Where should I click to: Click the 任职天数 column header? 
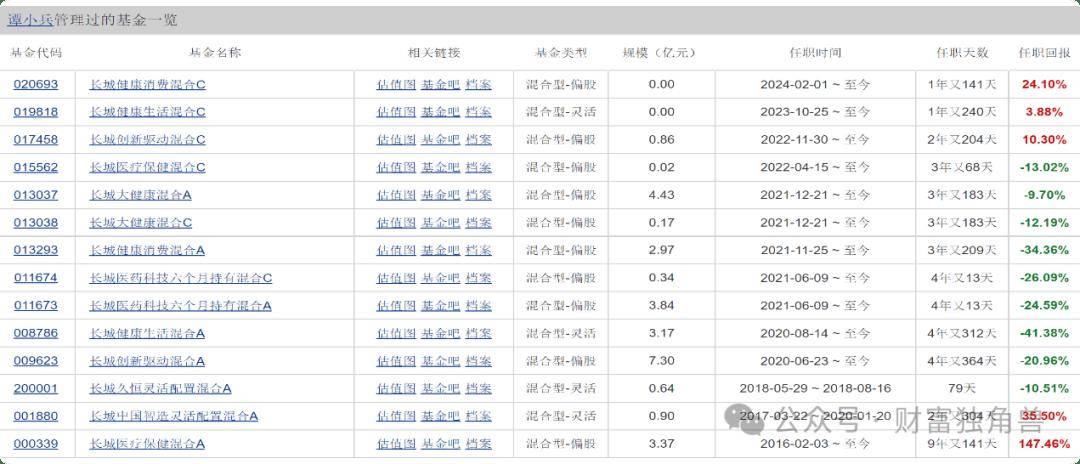962,53
